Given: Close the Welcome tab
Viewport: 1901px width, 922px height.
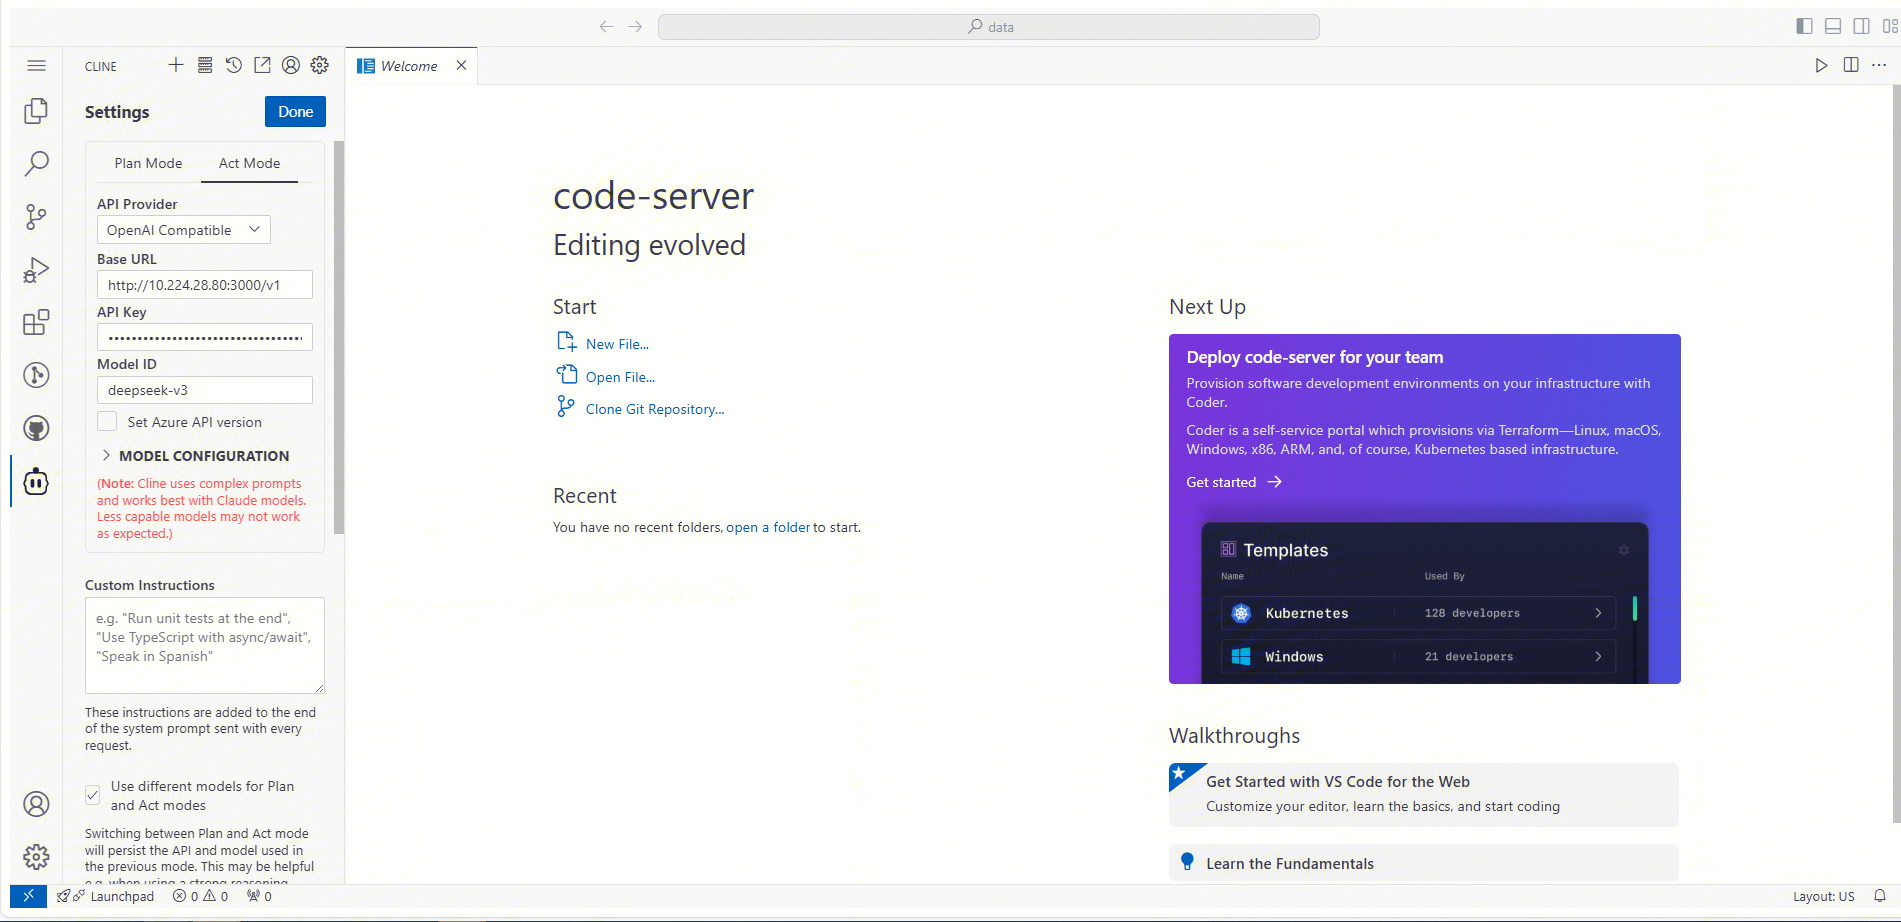Looking at the screenshot, I should coord(461,66).
